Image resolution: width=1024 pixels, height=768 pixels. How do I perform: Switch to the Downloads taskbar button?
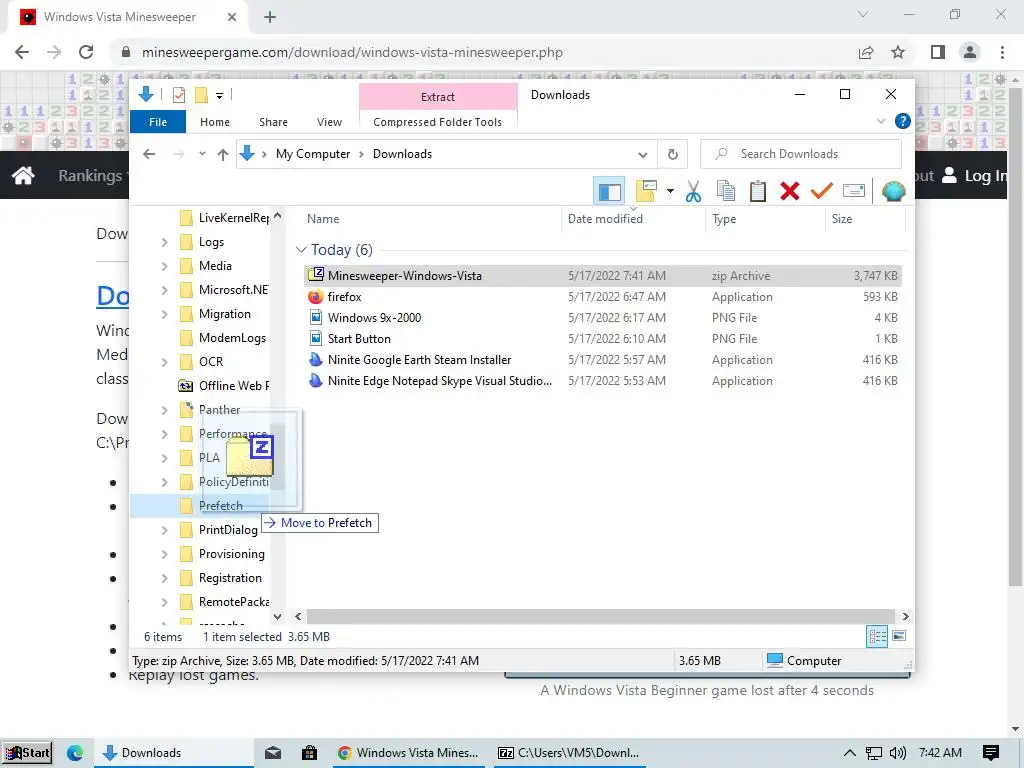click(x=173, y=753)
